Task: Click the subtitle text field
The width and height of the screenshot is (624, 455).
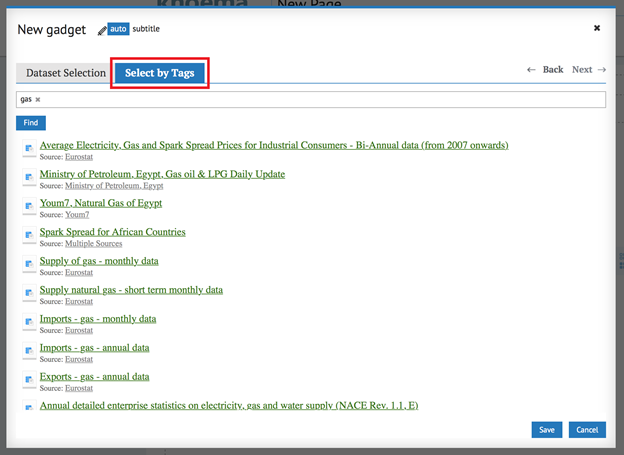Action: 146,29
